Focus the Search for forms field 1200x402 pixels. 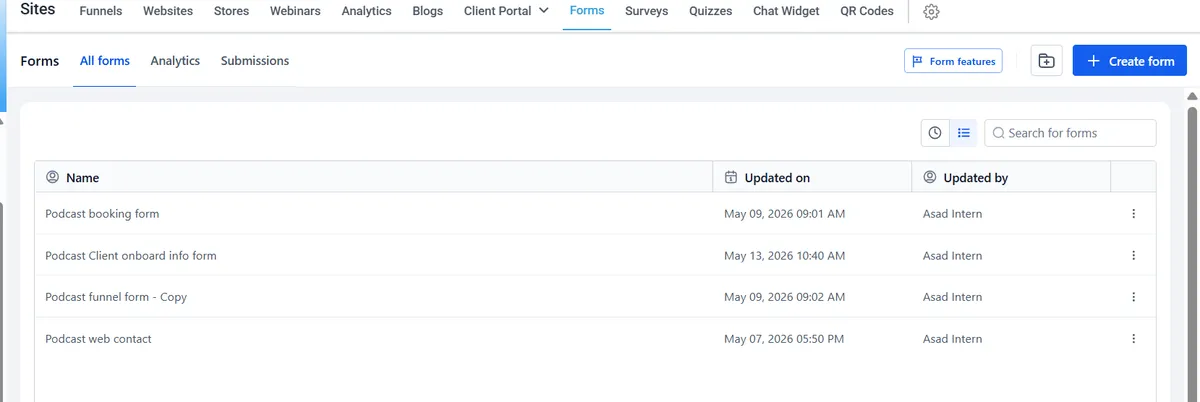click(1070, 133)
